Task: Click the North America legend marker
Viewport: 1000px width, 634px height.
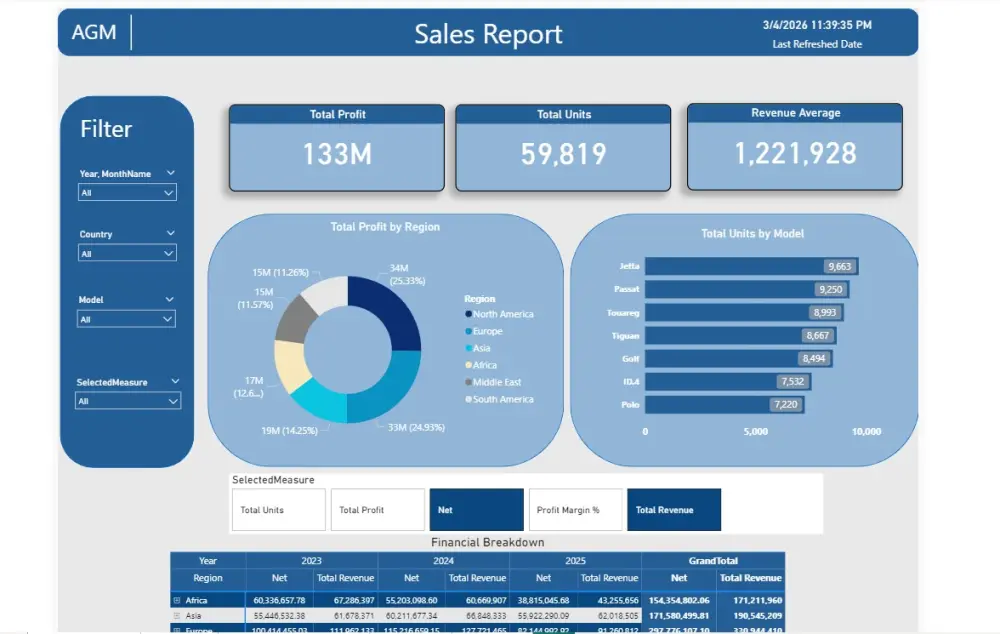Action: [x=469, y=314]
